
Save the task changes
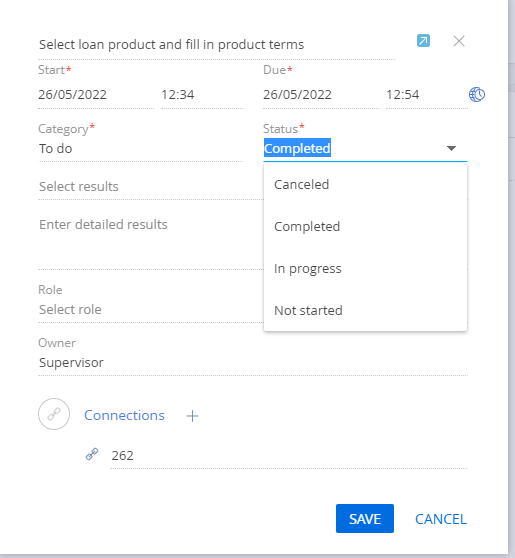click(x=365, y=518)
